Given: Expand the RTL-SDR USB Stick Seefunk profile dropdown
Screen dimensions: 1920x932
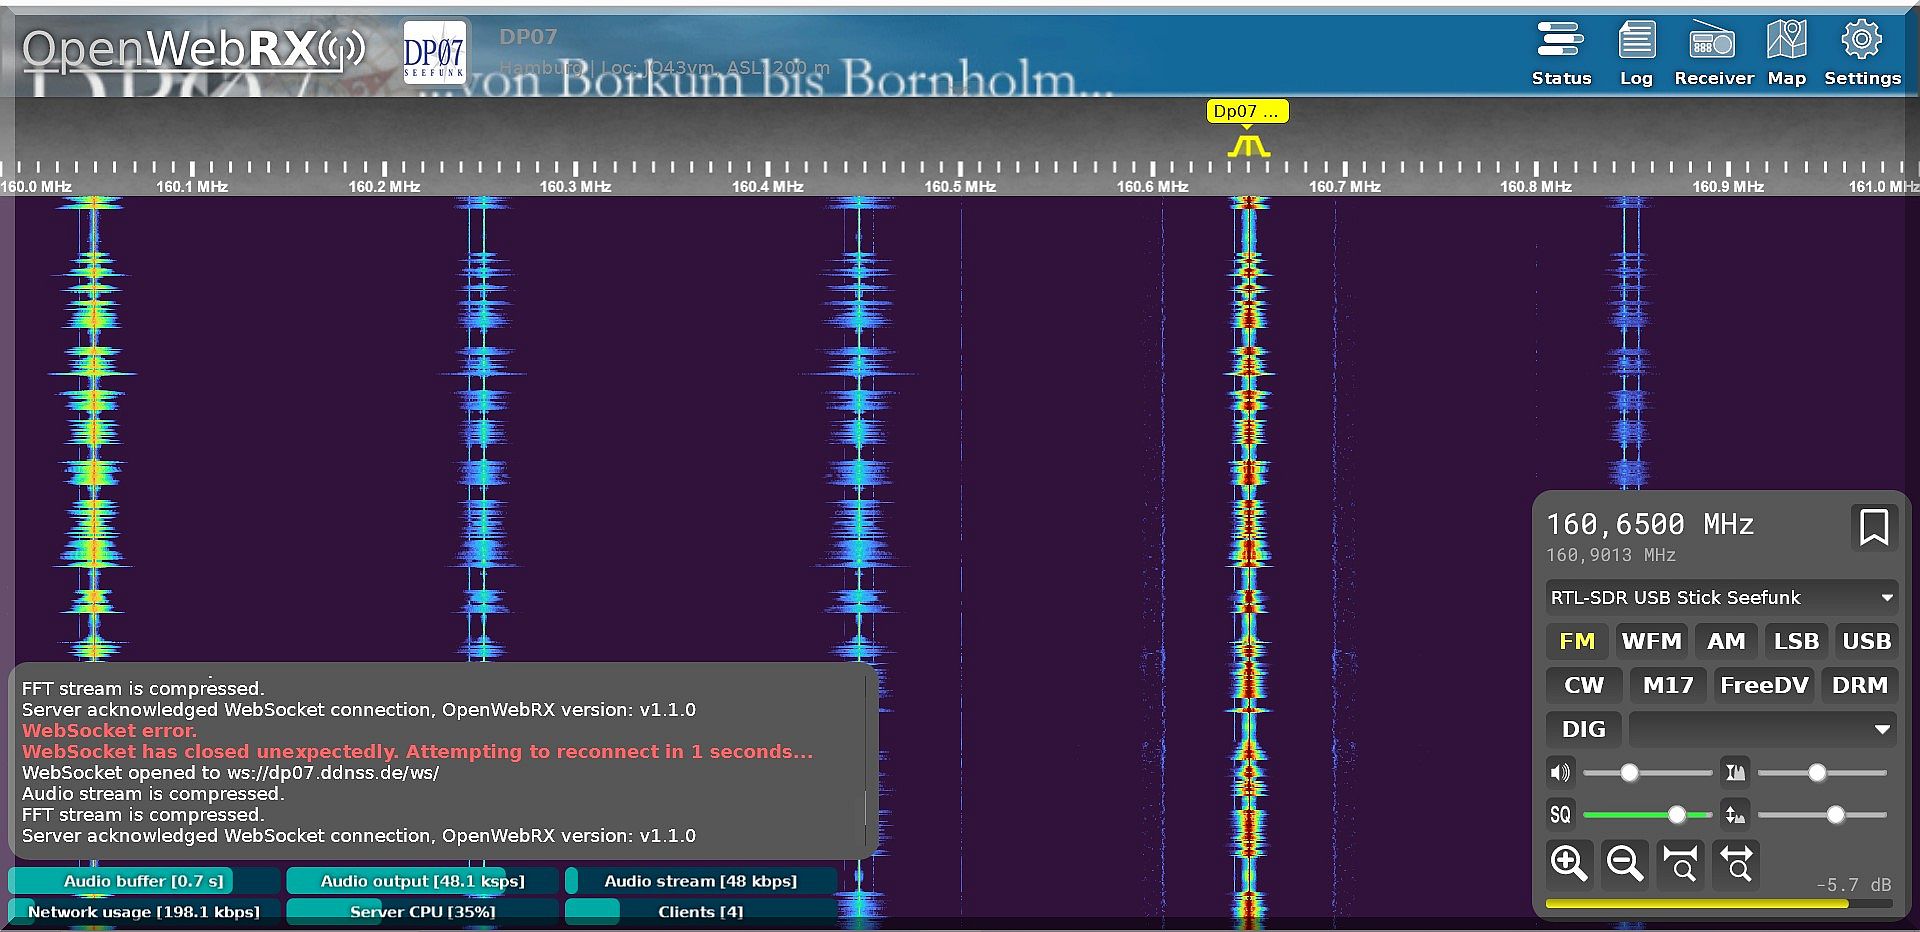Looking at the screenshot, I should point(1720,597).
